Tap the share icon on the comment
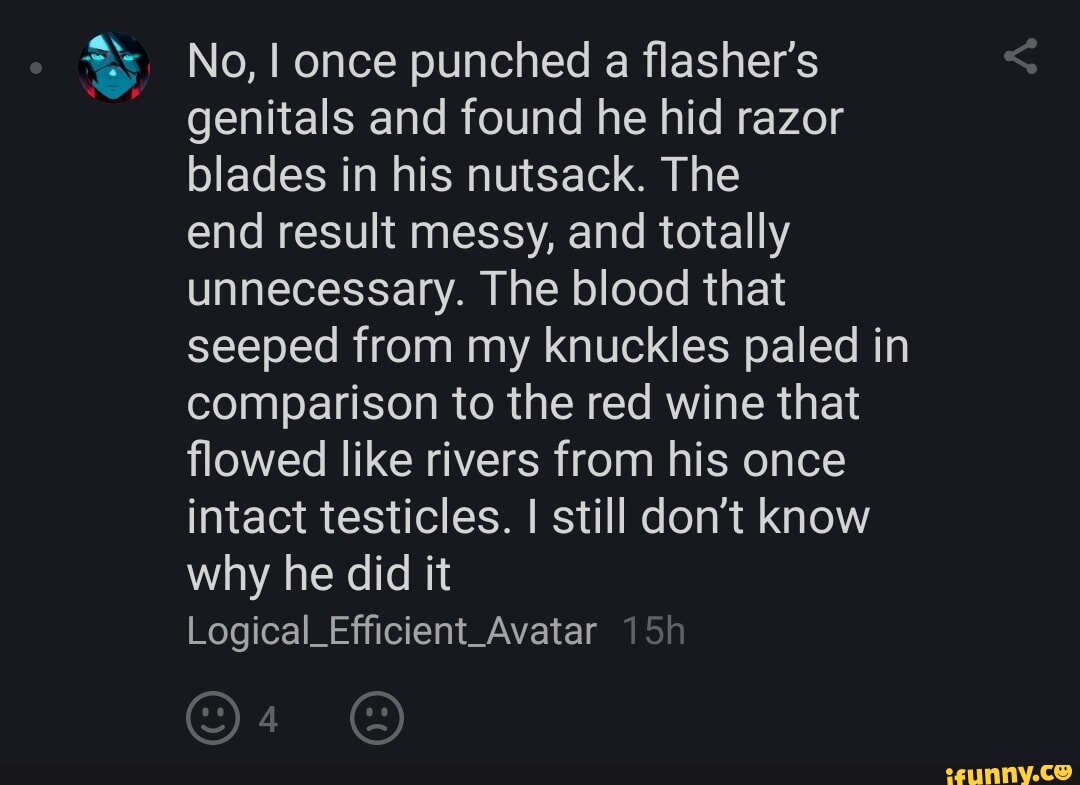 click(x=1020, y=56)
